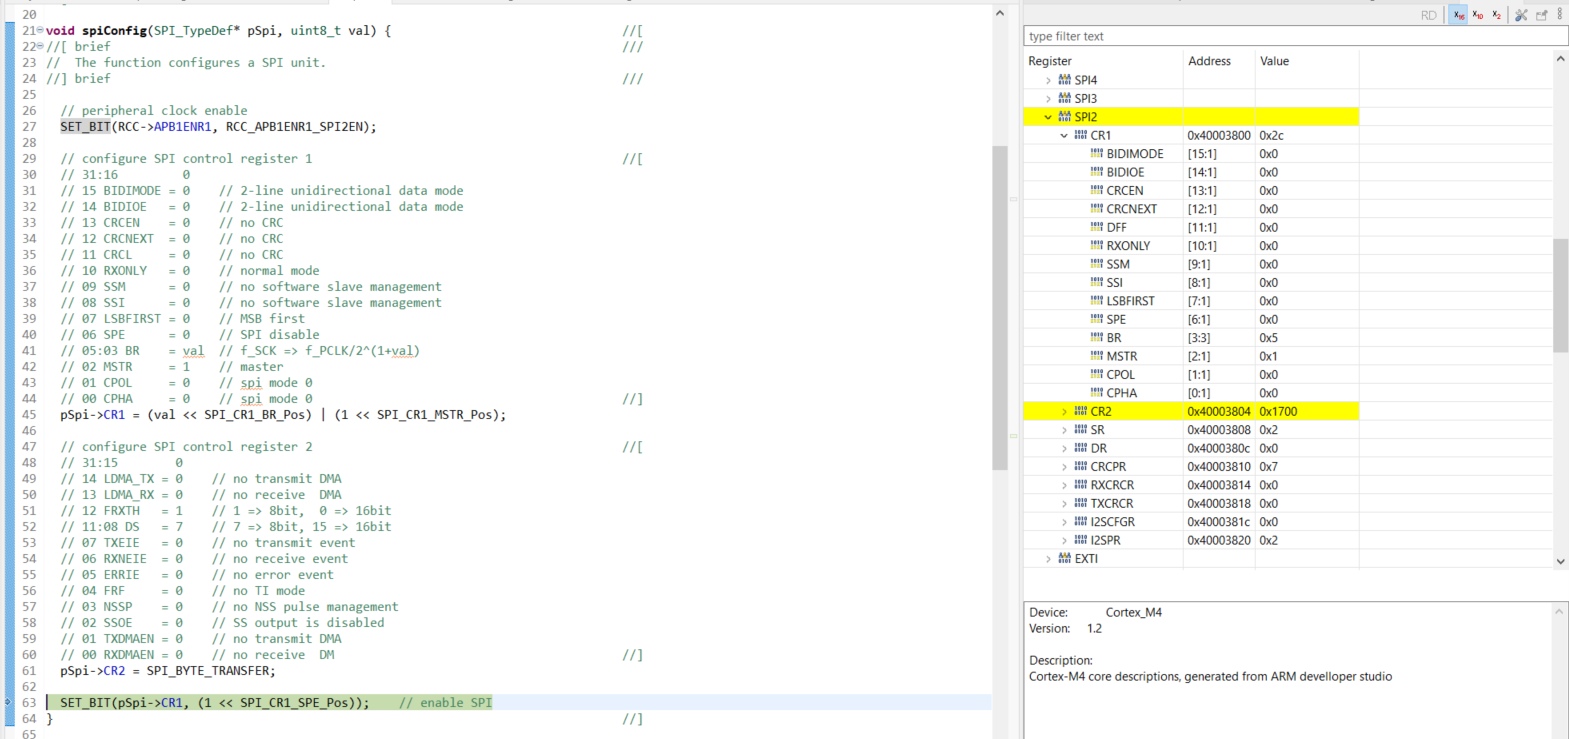Click the editor scroll up arrow

click(999, 13)
